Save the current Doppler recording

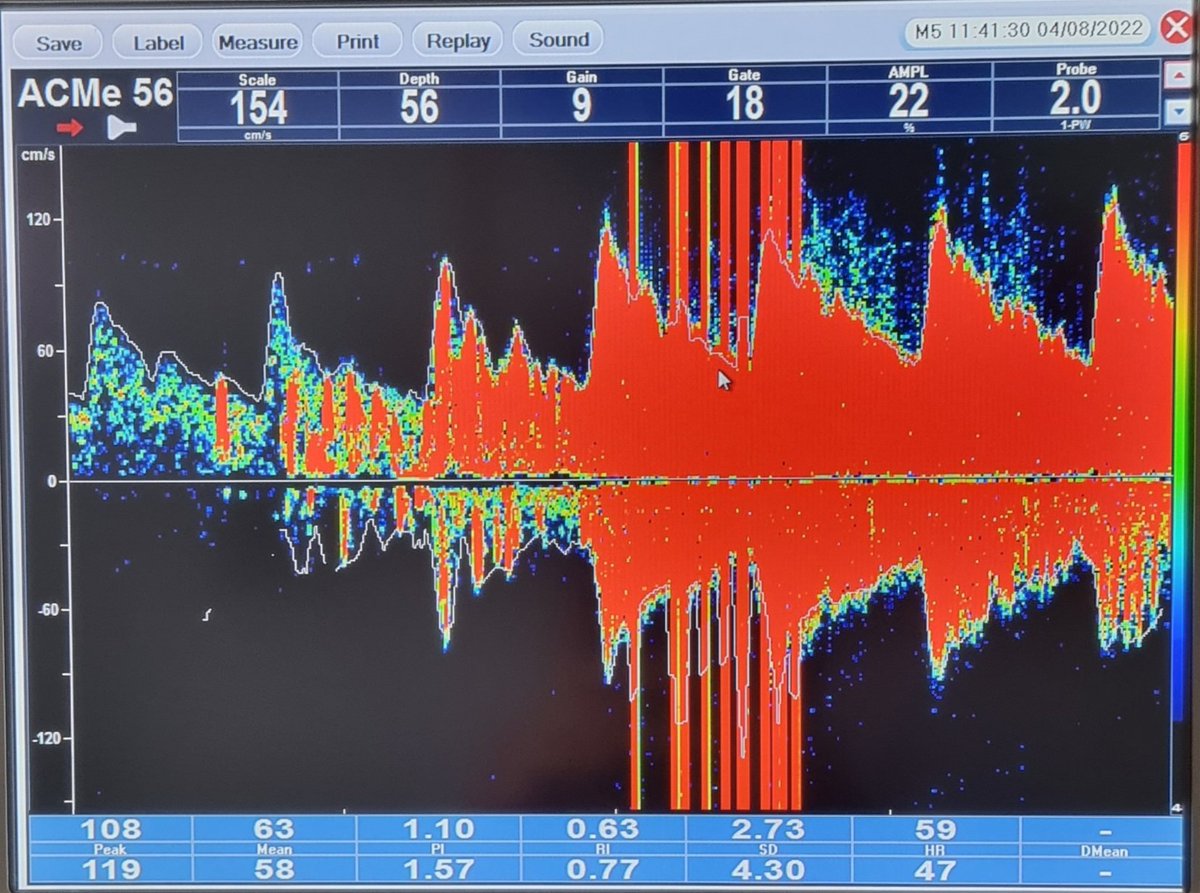57,43
